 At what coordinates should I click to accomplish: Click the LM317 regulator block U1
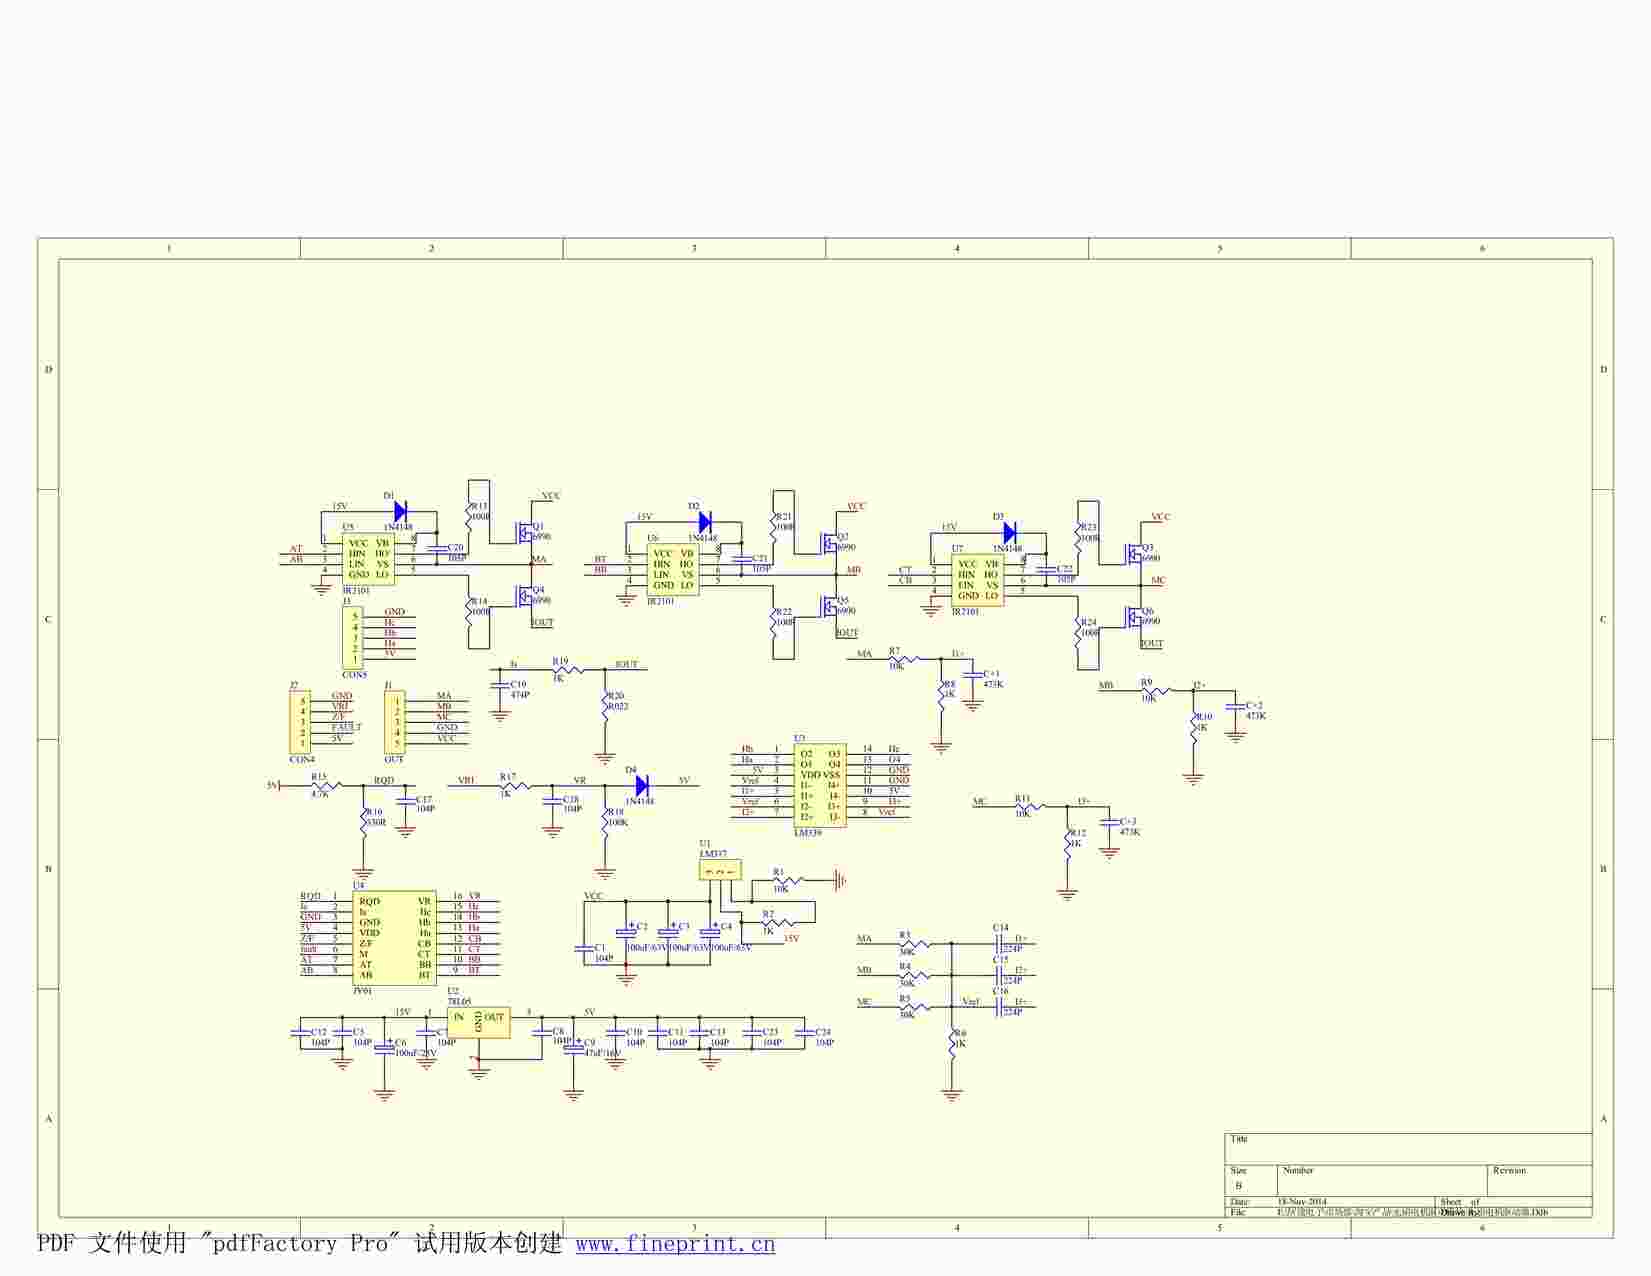720,870
